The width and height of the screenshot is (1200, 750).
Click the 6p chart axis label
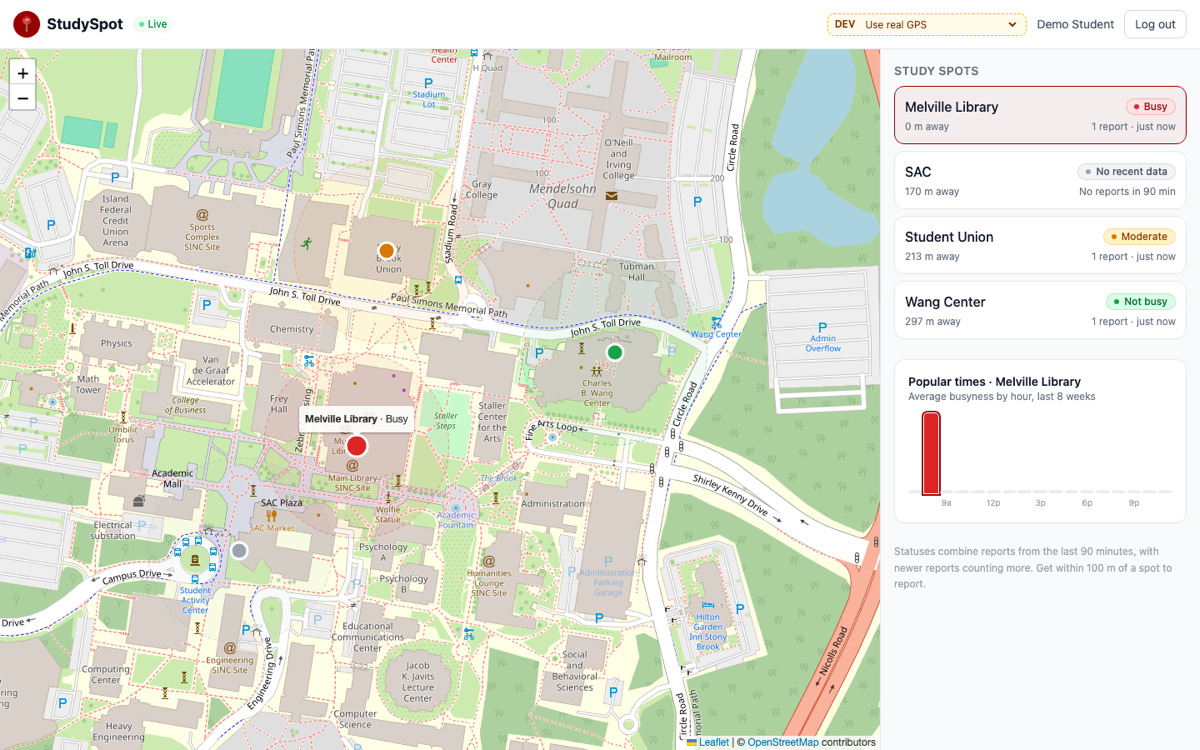point(1087,503)
